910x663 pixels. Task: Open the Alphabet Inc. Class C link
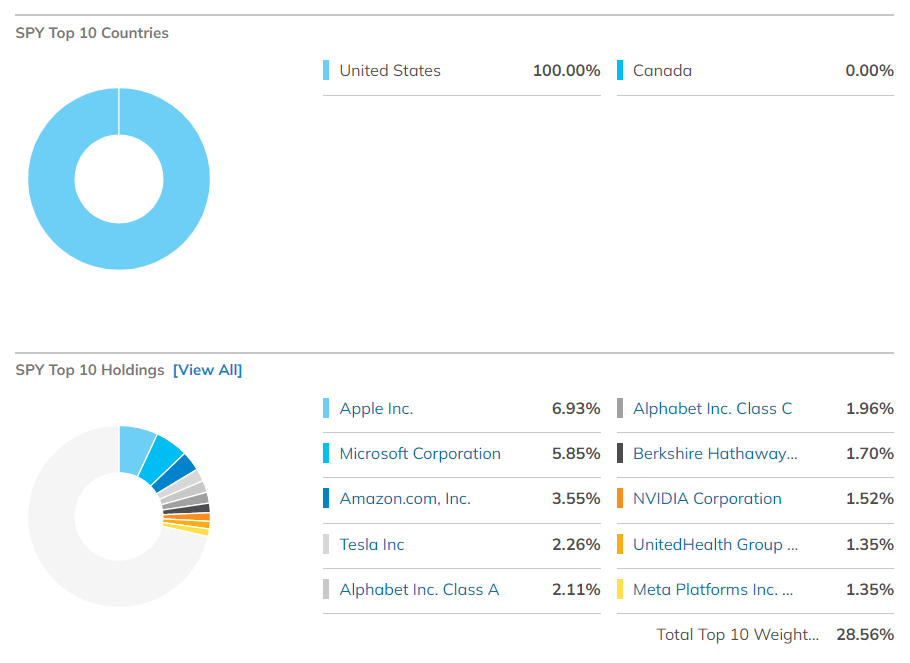pos(712,409)
